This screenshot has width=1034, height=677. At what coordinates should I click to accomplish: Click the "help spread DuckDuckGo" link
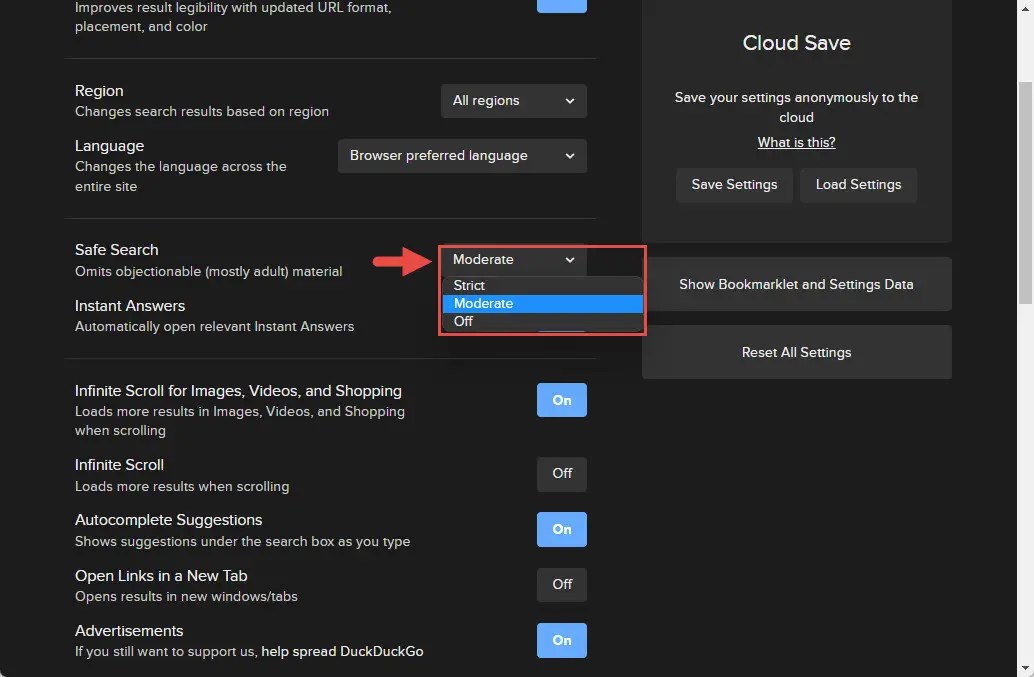click(341, 650)
